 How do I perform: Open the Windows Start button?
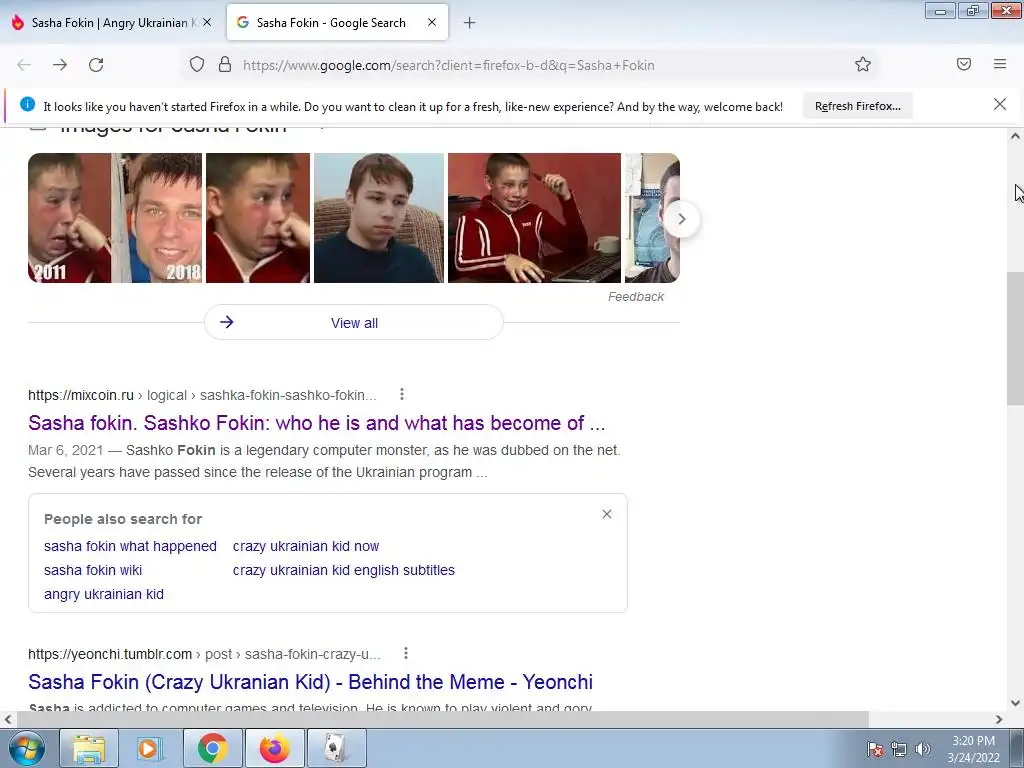click(27, 748)
